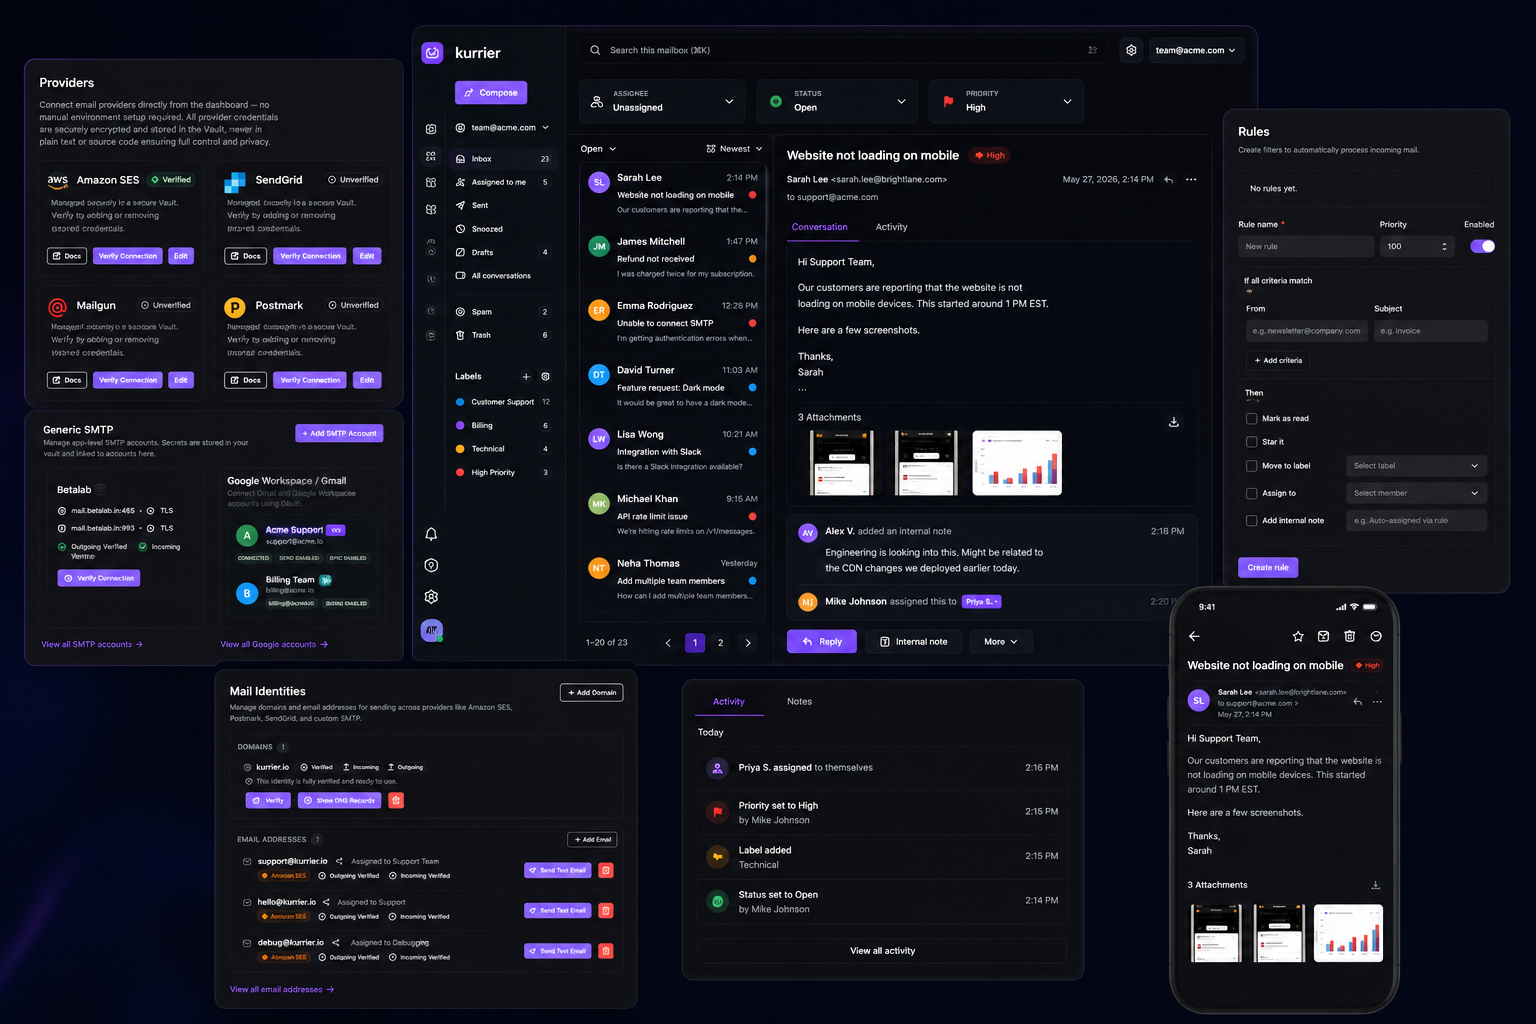Open Assignee Unassigned dropdown

(662, 101)
